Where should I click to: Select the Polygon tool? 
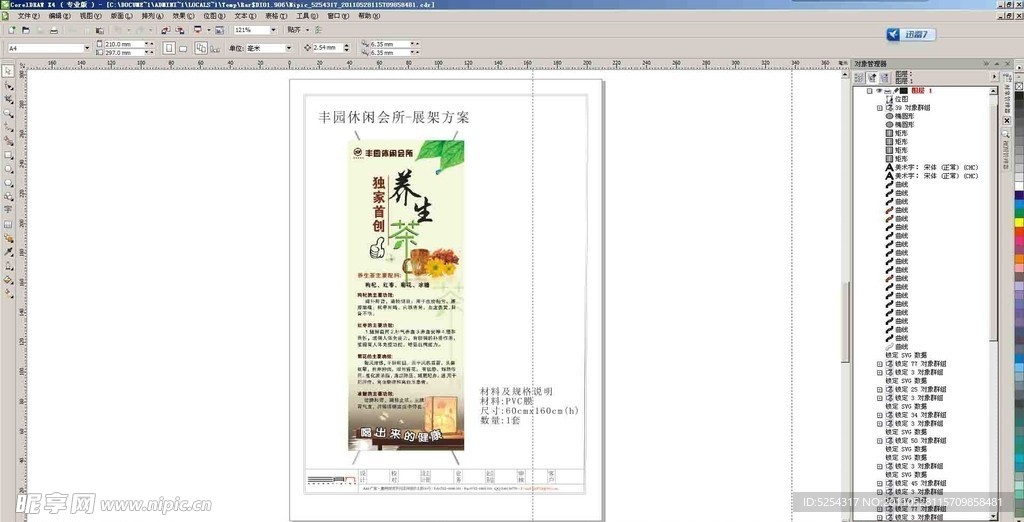(8, 183)
